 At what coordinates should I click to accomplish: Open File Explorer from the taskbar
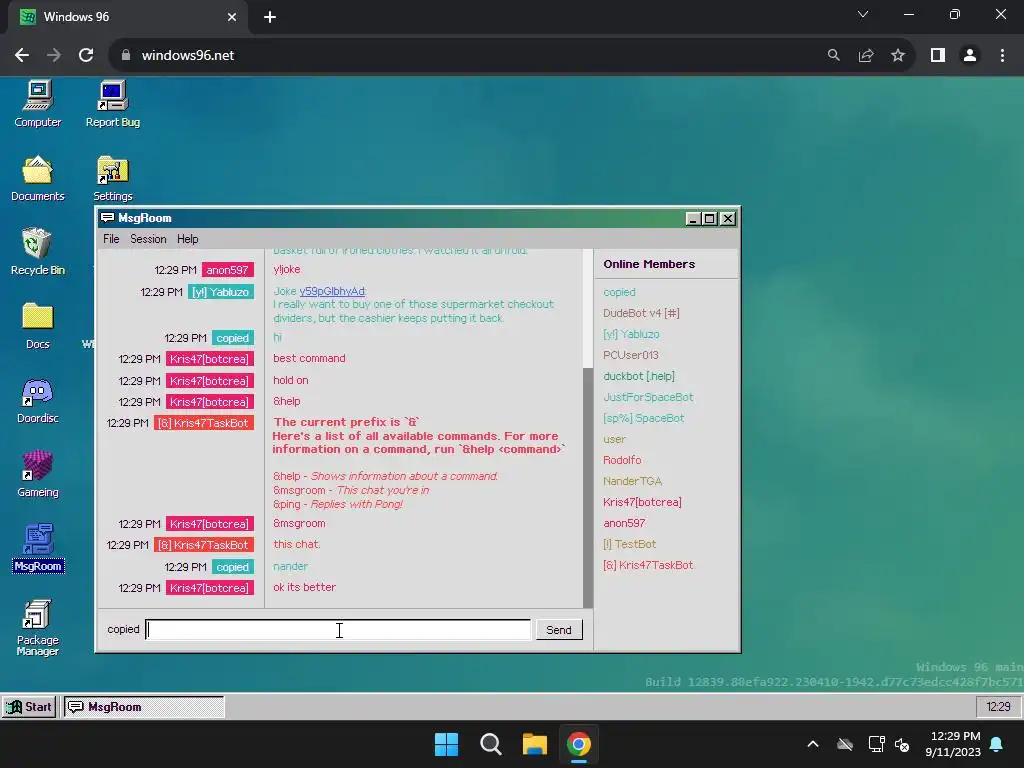pyautogui.click(x=535, y=744)
